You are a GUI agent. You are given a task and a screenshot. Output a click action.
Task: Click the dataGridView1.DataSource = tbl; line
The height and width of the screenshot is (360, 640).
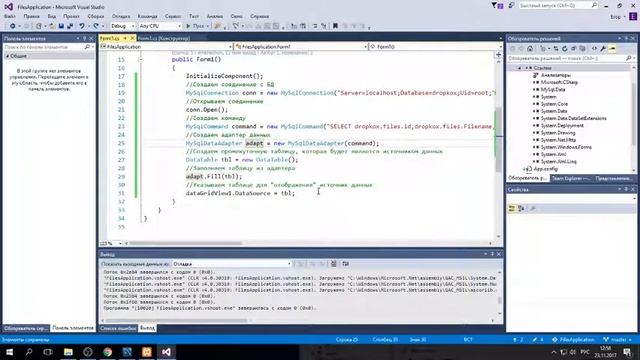[240, 193]
